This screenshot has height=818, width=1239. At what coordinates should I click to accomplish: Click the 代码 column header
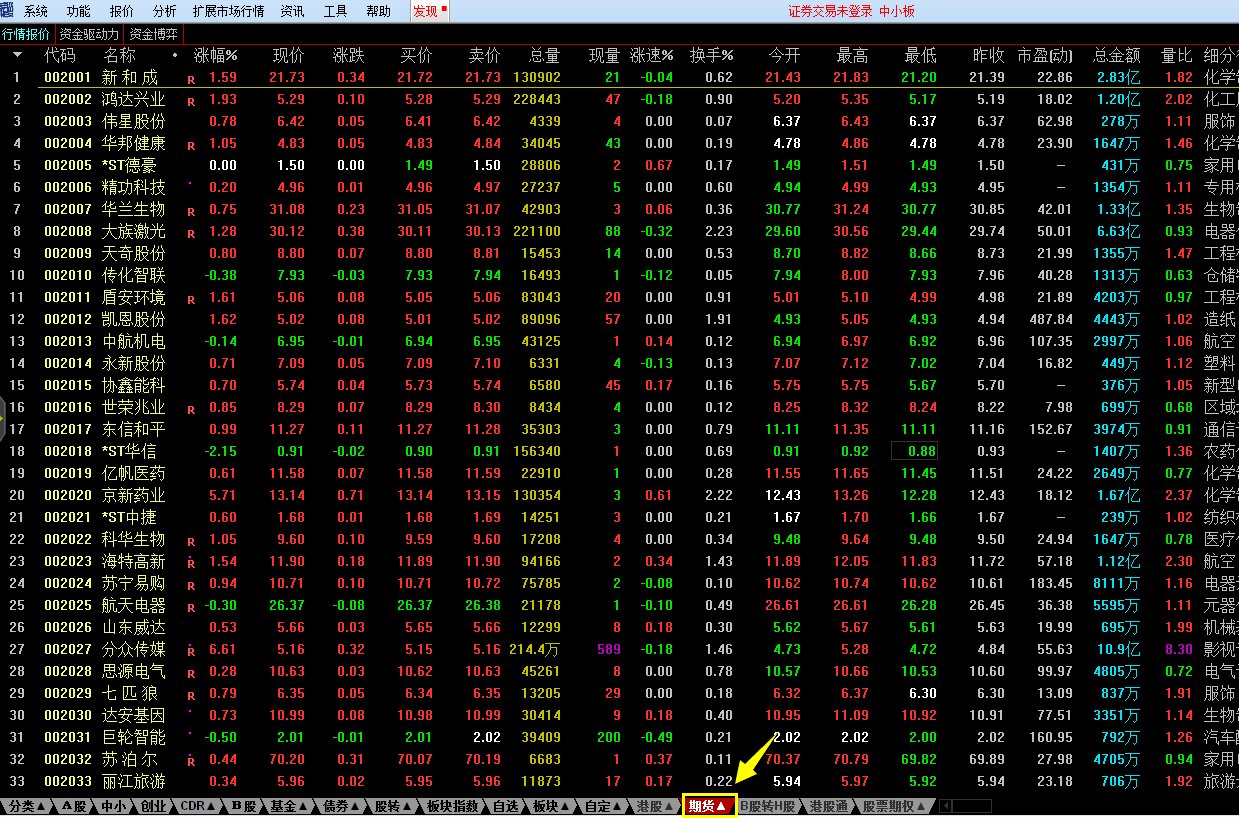60,55
